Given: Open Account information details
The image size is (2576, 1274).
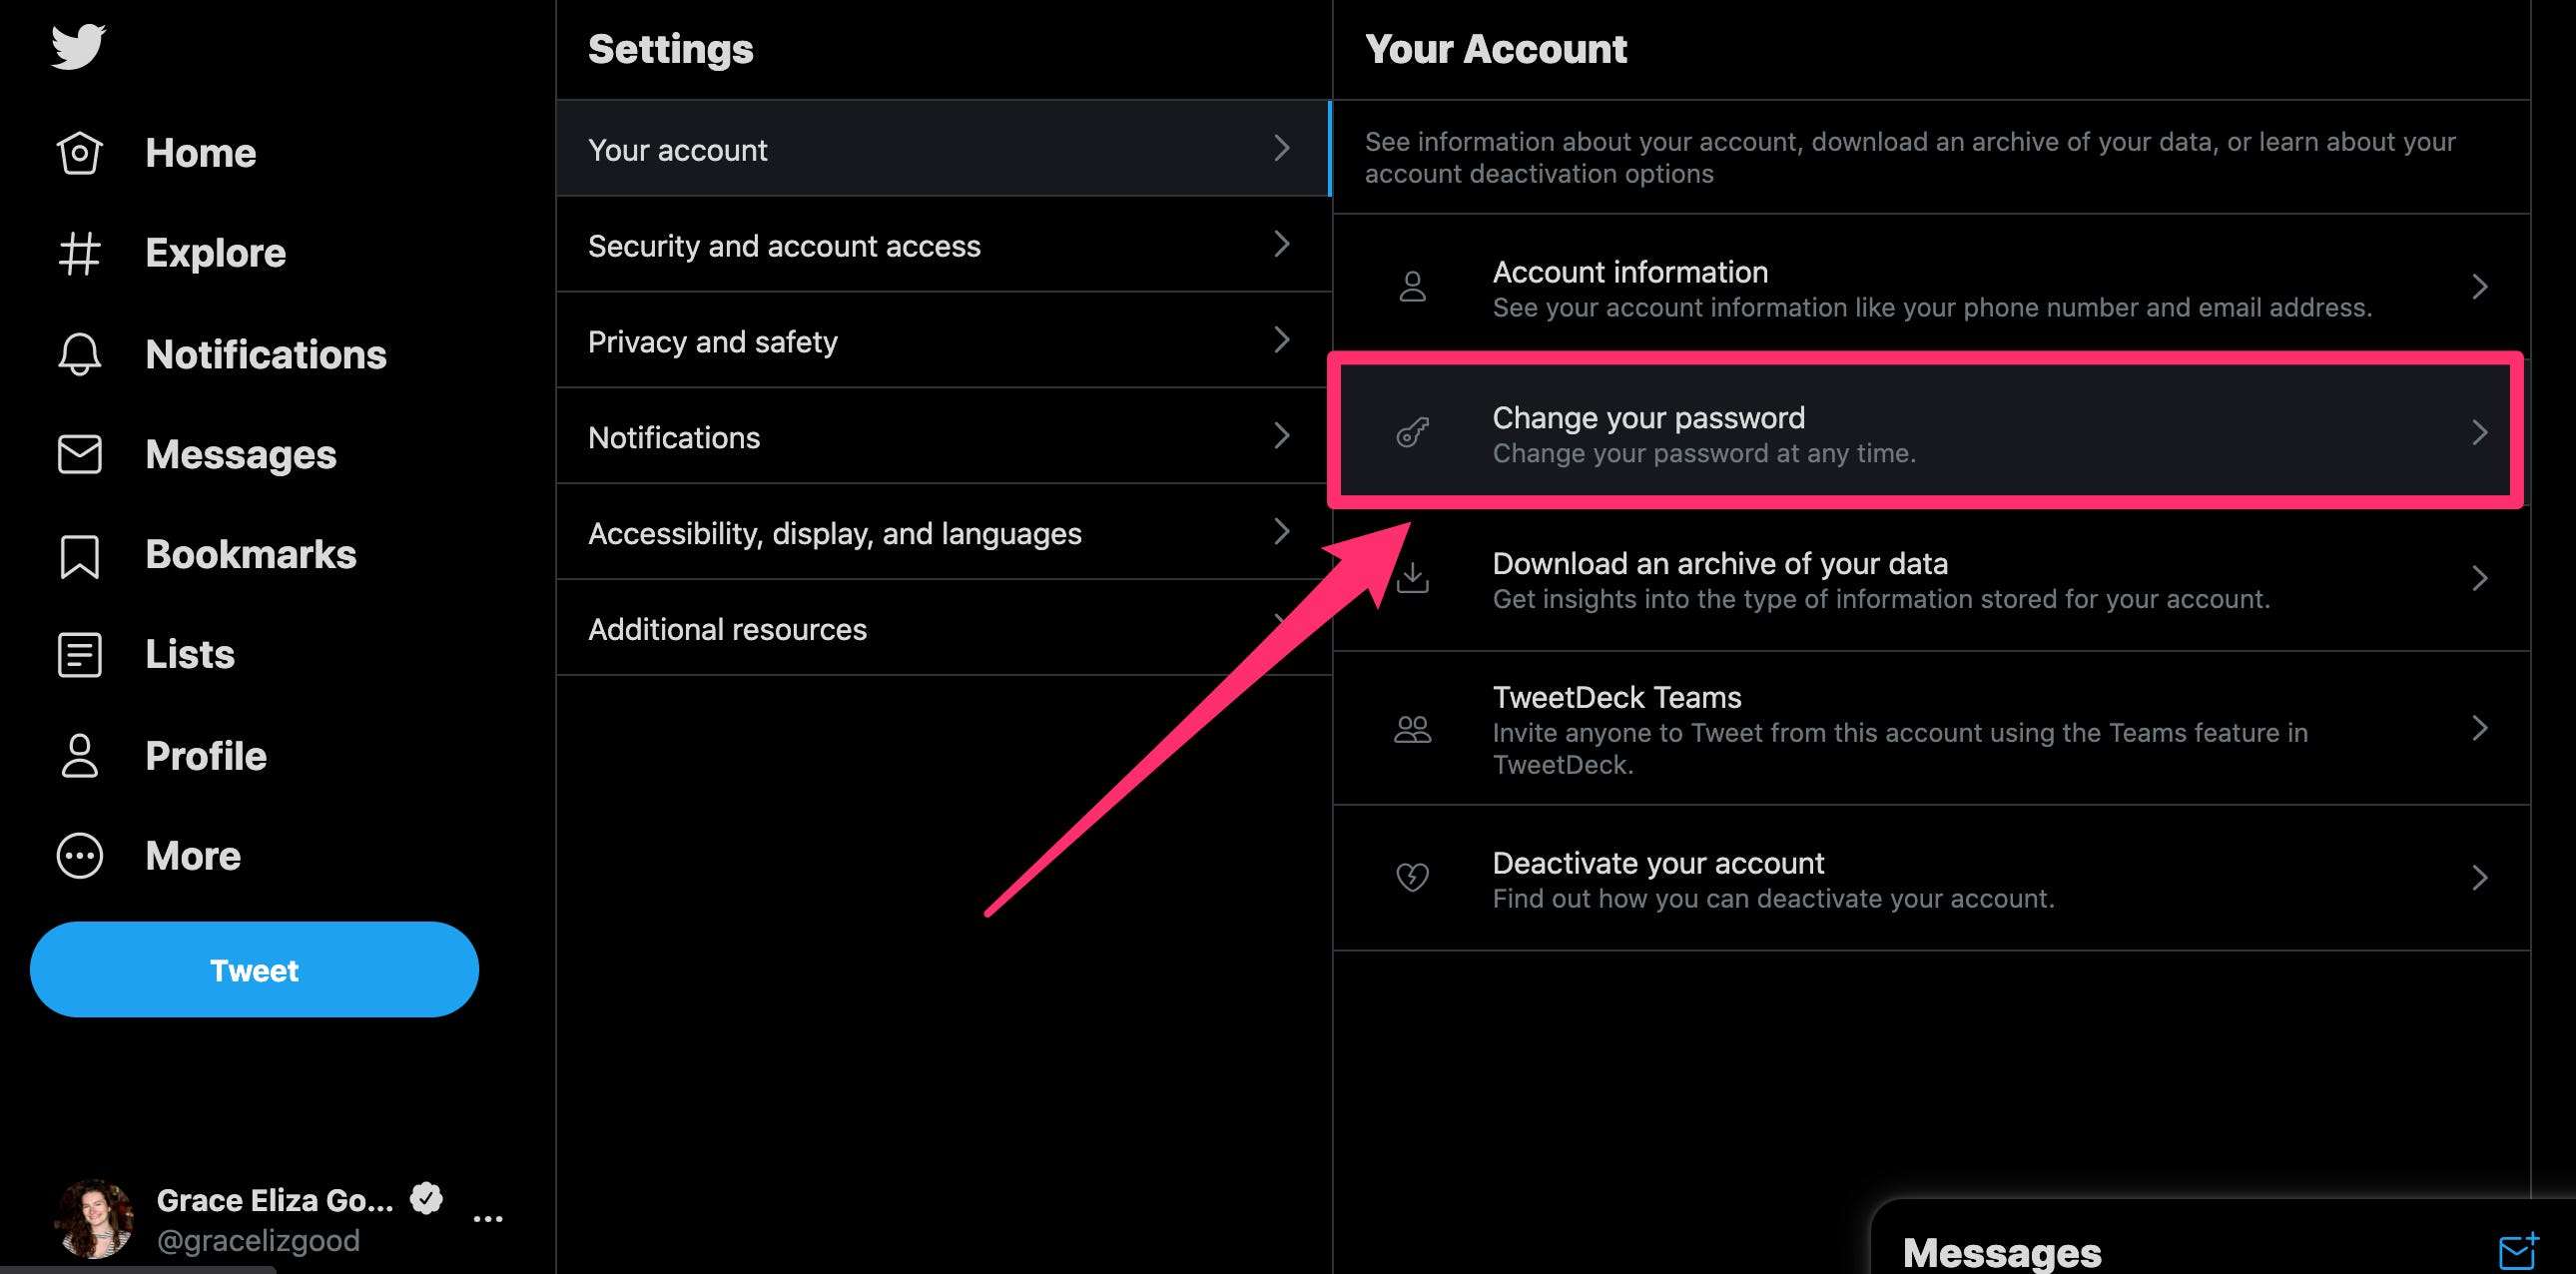Looking at the screenshot, I should click(1934, 286).
